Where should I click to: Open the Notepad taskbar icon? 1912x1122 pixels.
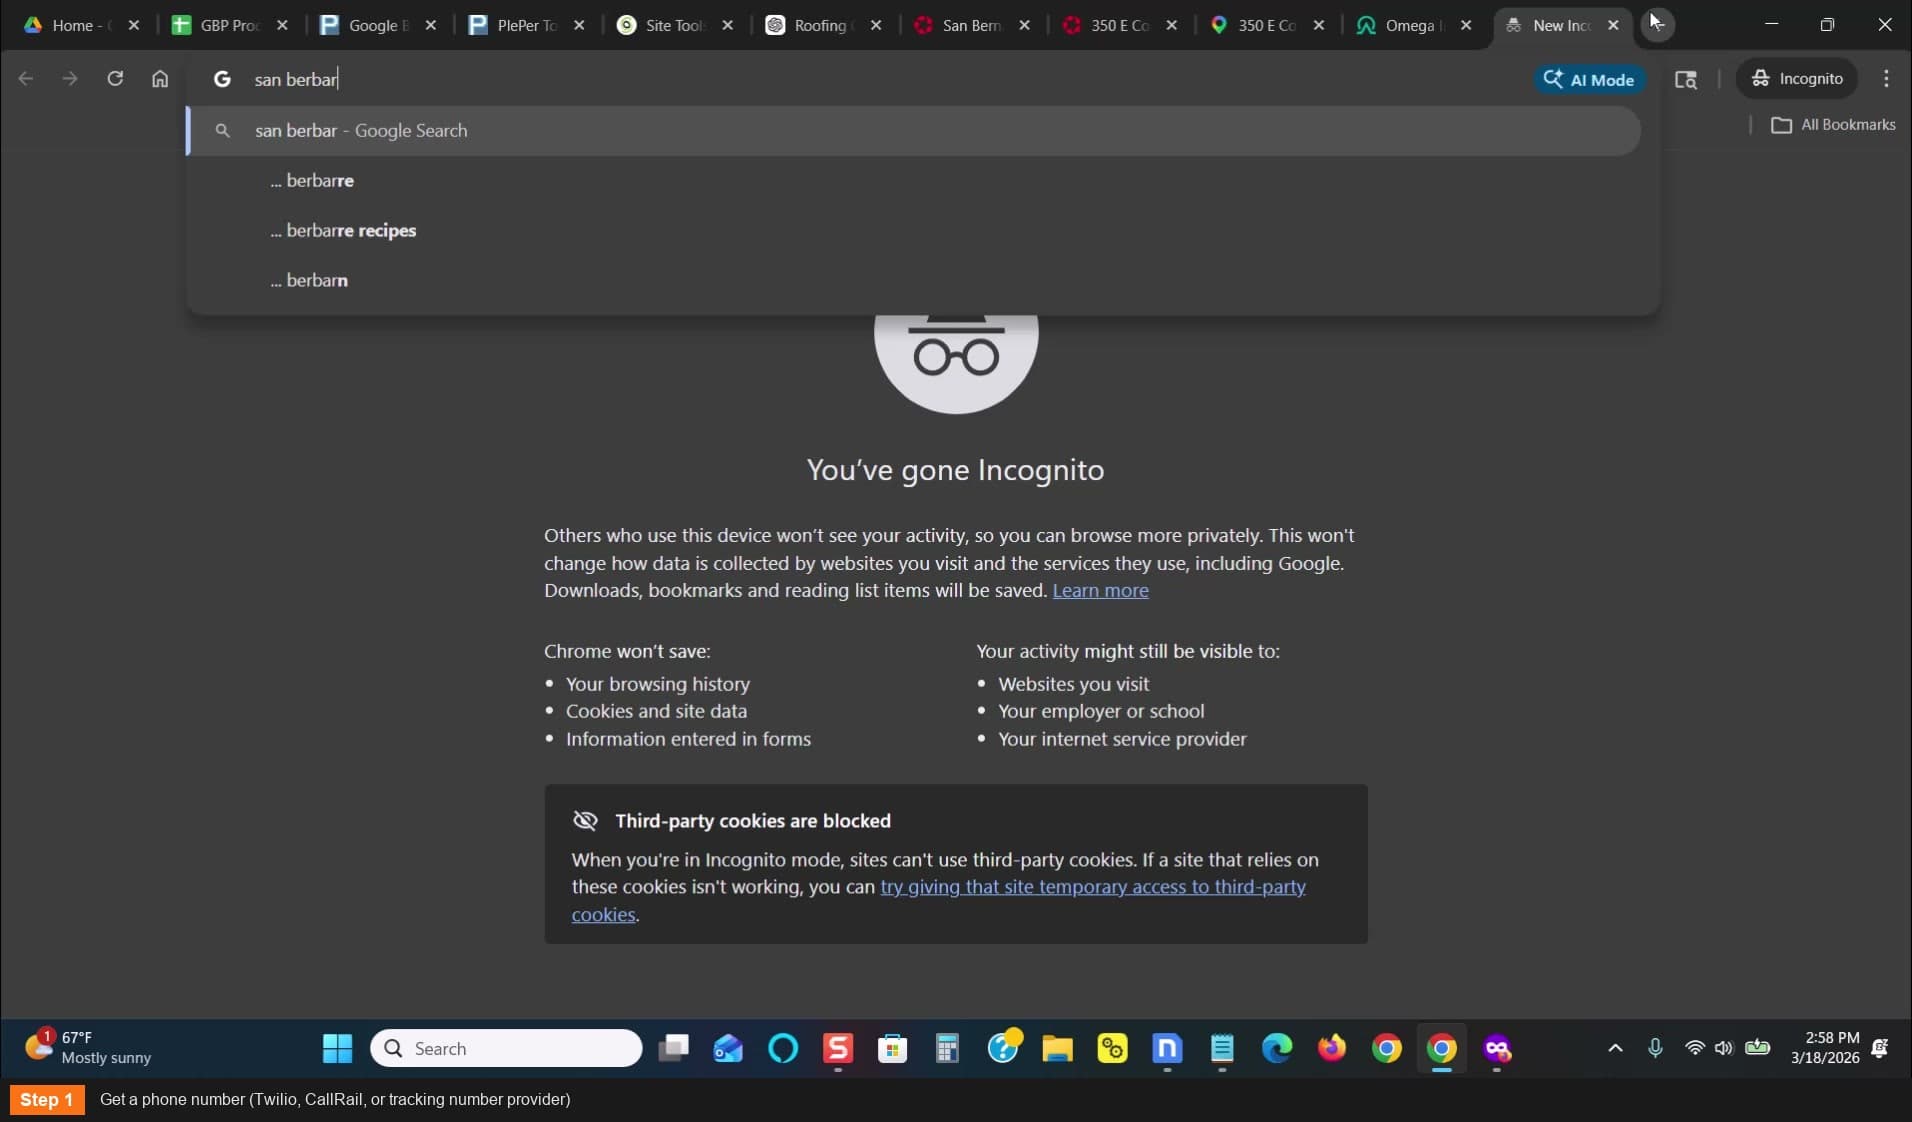point(1222,1048)
